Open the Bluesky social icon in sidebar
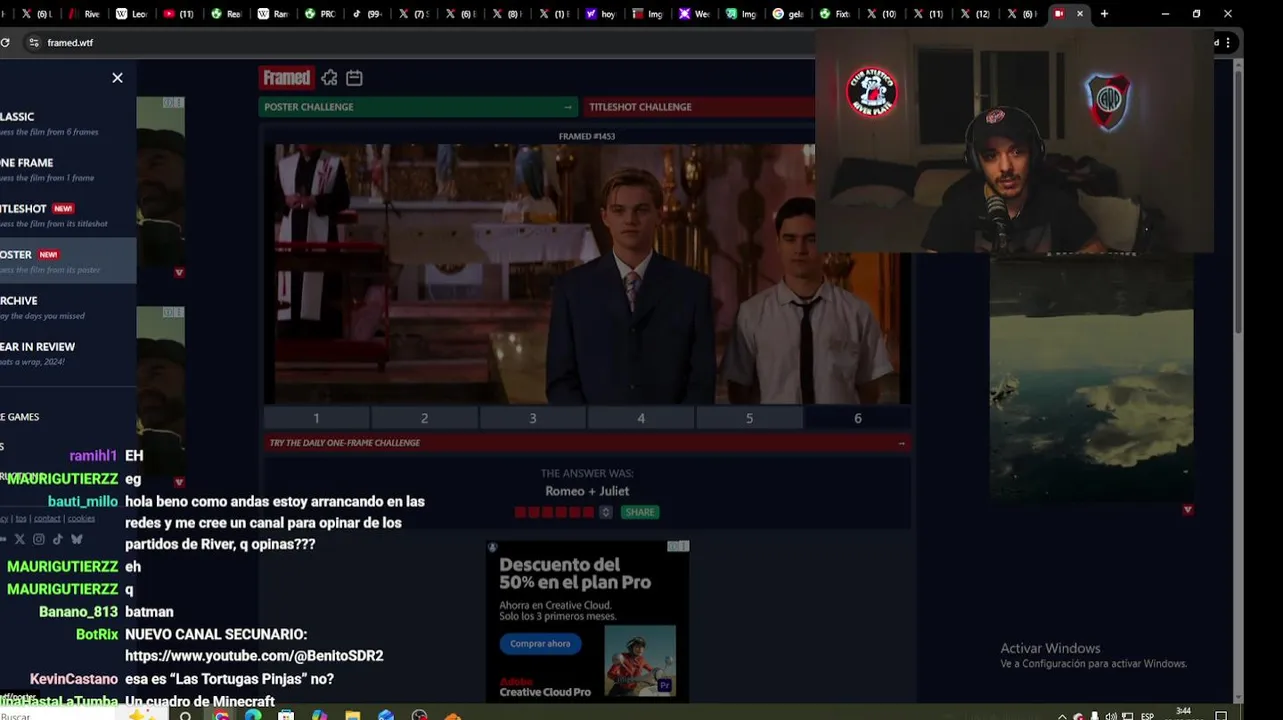The width and height of the screenshot is (1283, 720). (x=77, y=539)
